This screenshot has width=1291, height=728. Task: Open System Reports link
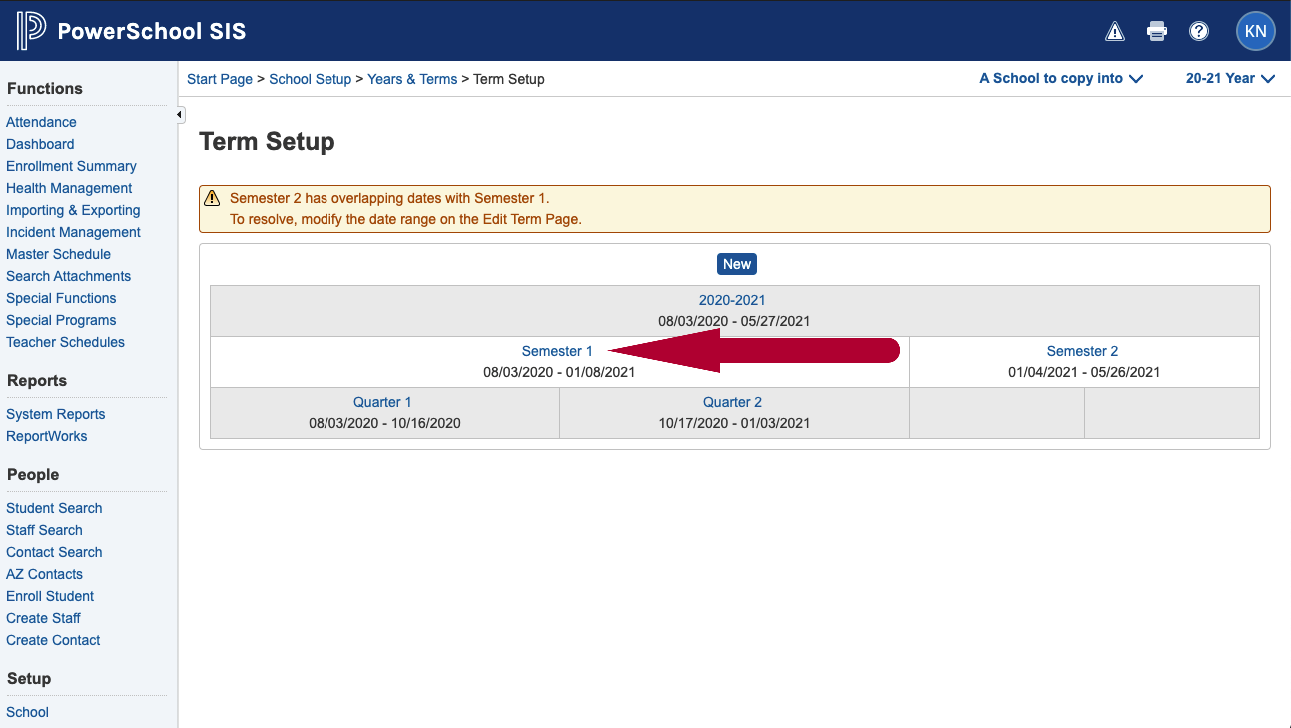55,414
